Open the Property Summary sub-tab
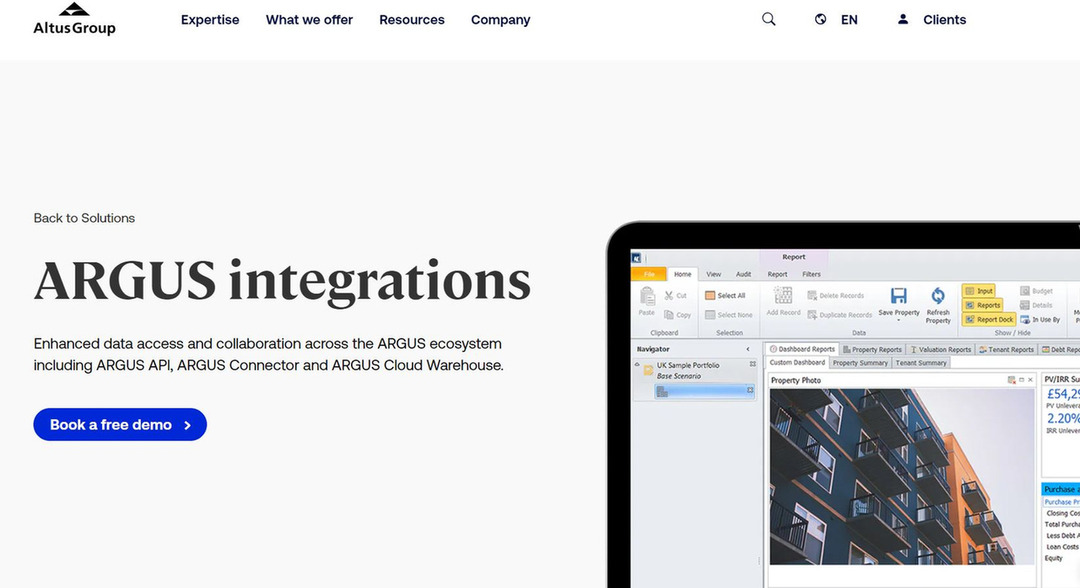 click(x=860, y=363)
